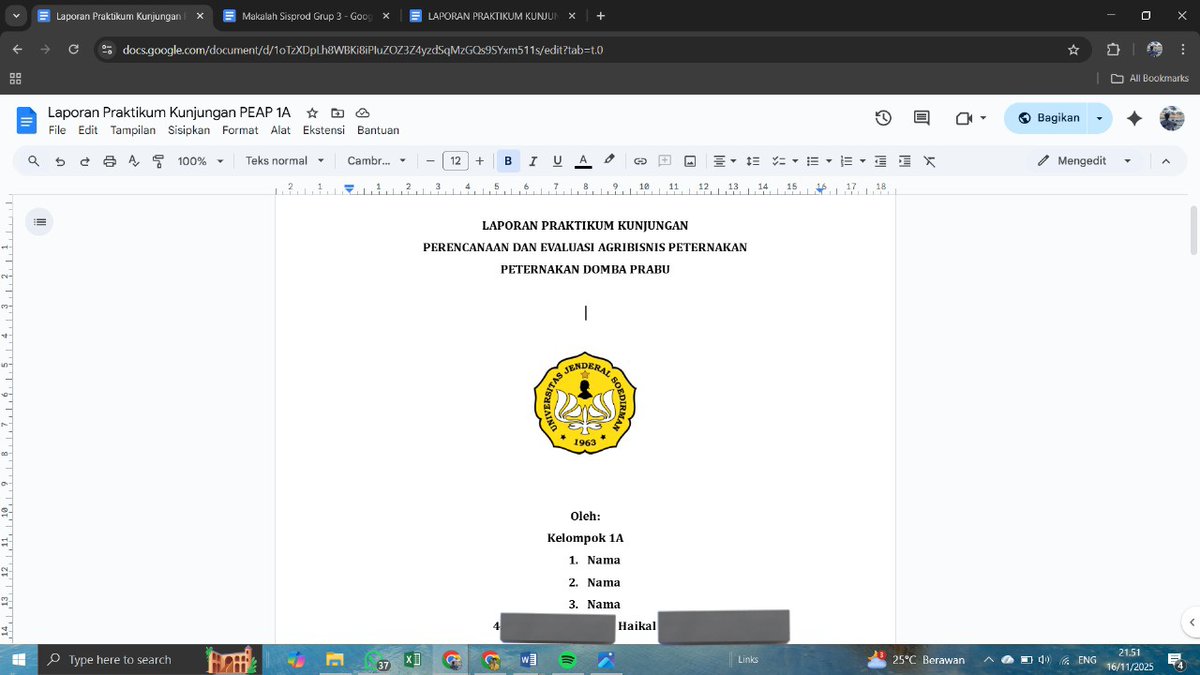This screenshot has width=1200, height=675.
Task: Switch to third LAPORAN PRAKTIKUM browser tab
Action: [x=490, y=16]
